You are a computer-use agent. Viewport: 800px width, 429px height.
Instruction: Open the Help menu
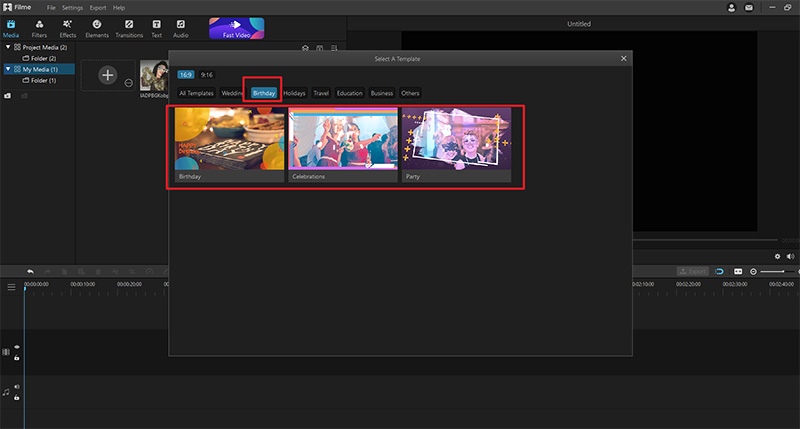pyautogui.click(x=119, y=8)
